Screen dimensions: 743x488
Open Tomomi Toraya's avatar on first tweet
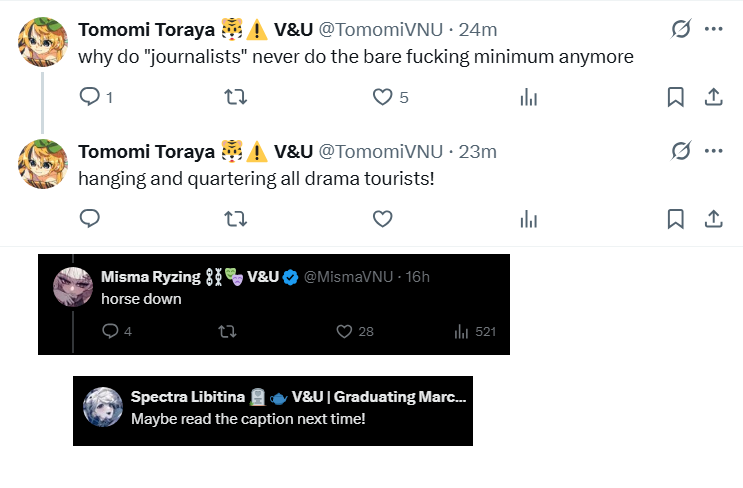coord(42,42)
